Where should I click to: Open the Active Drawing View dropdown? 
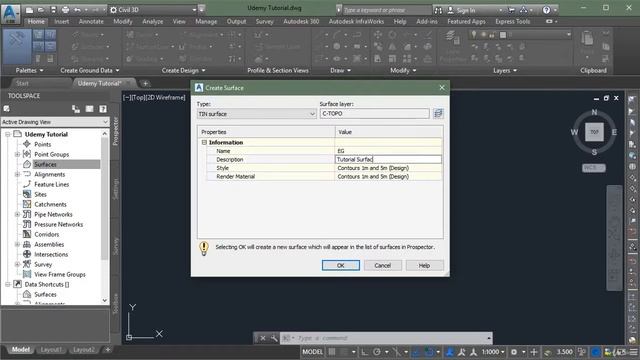pos(55,122)
